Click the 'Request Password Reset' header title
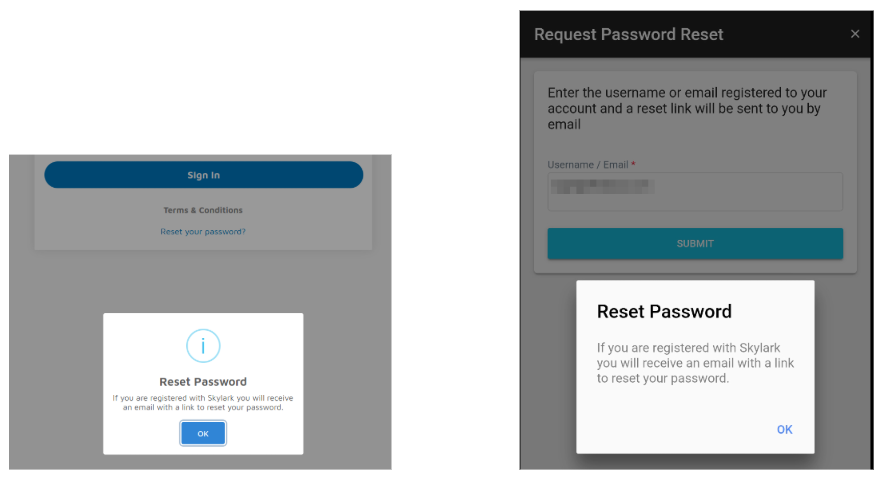885x483 pixels. (x=629, y=34)
